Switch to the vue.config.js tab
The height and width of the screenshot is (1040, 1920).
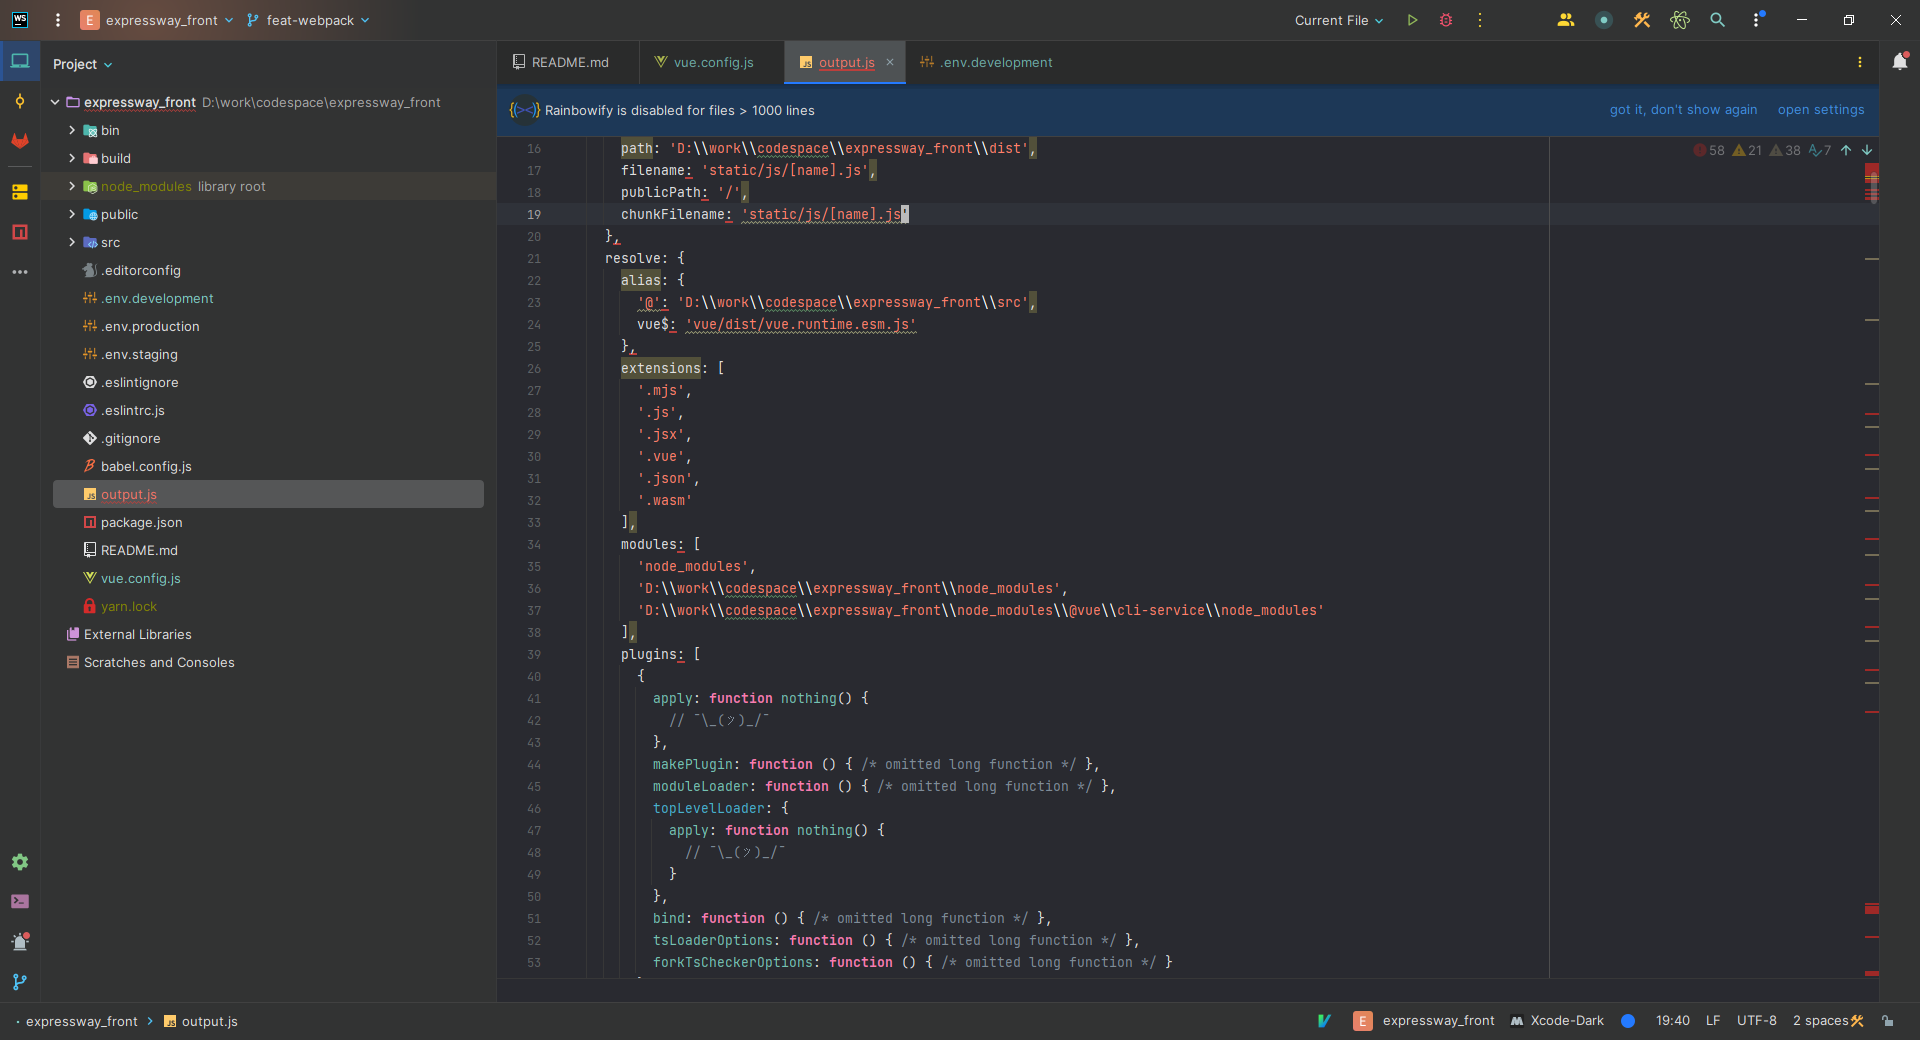pos(712,62)
